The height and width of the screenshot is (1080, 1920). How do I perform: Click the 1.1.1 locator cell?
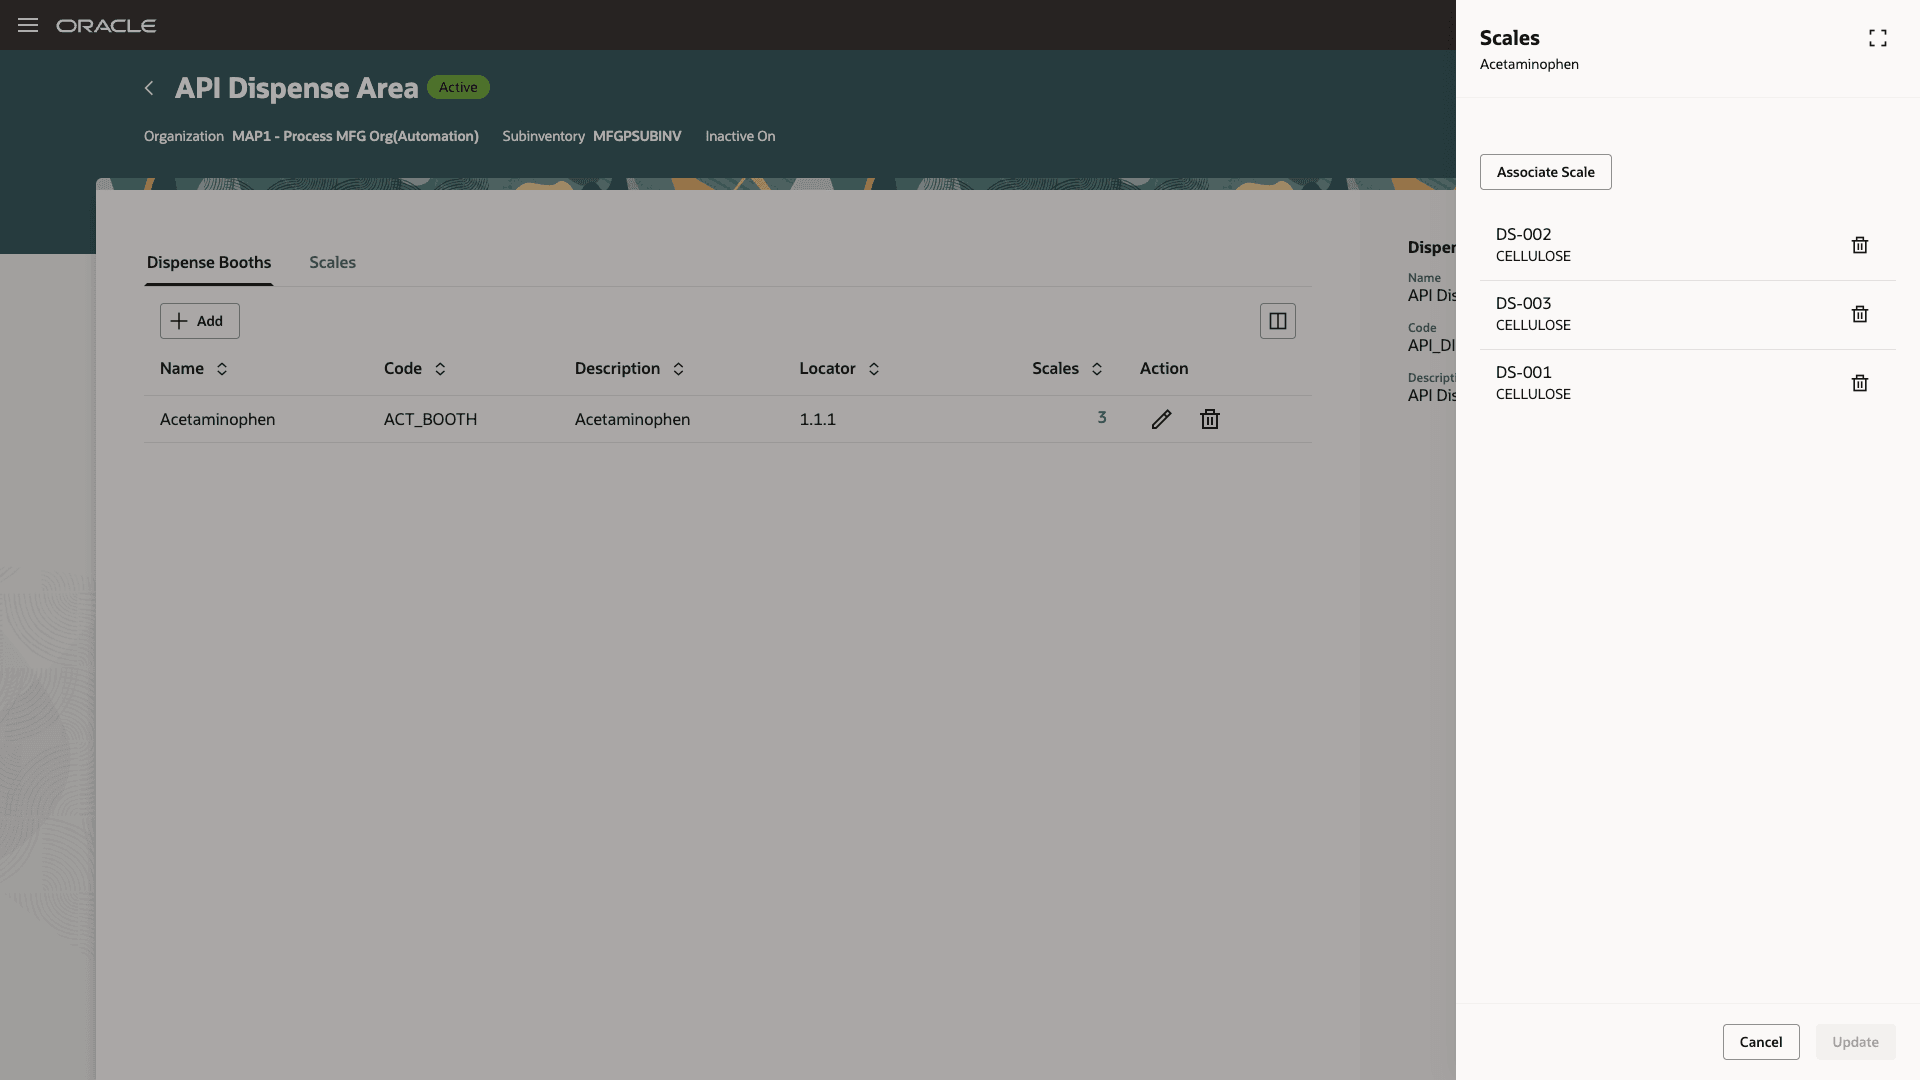pyautogui.click(x=817, y=420)
